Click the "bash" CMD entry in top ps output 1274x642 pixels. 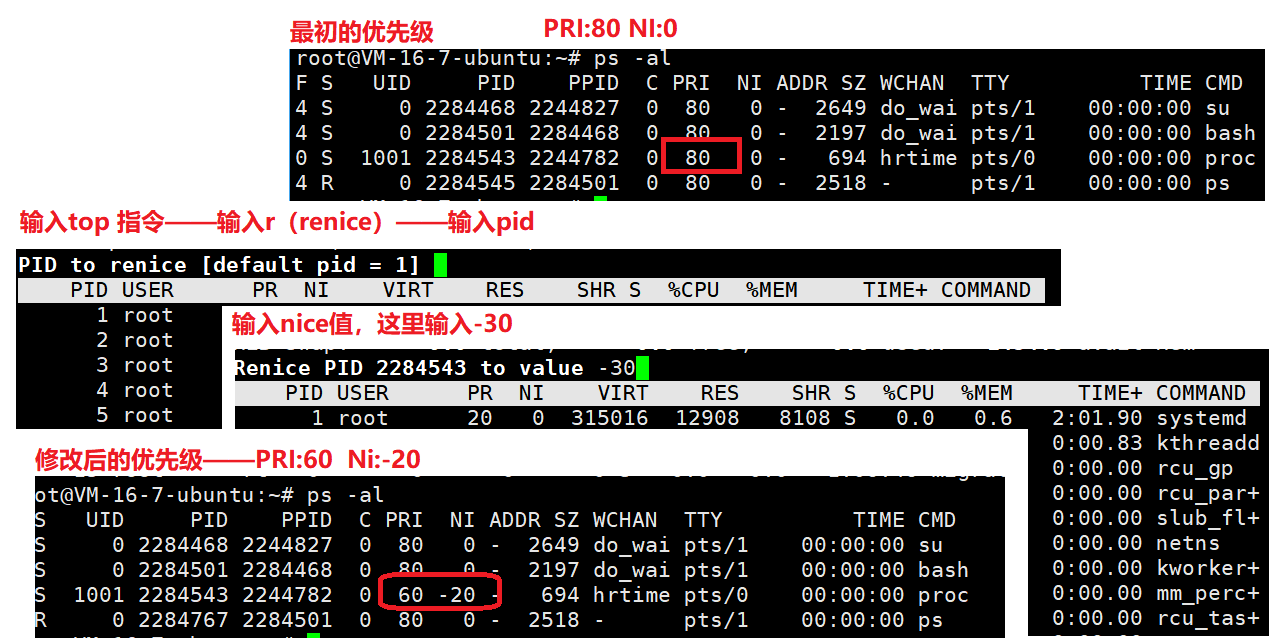[1230, 133]
